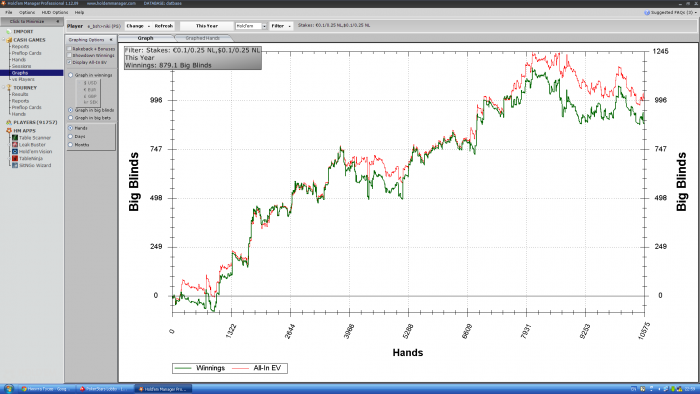700x394 pixels.
Task: Launch TableNinja via its icon
Action: [x=15, y=158]
